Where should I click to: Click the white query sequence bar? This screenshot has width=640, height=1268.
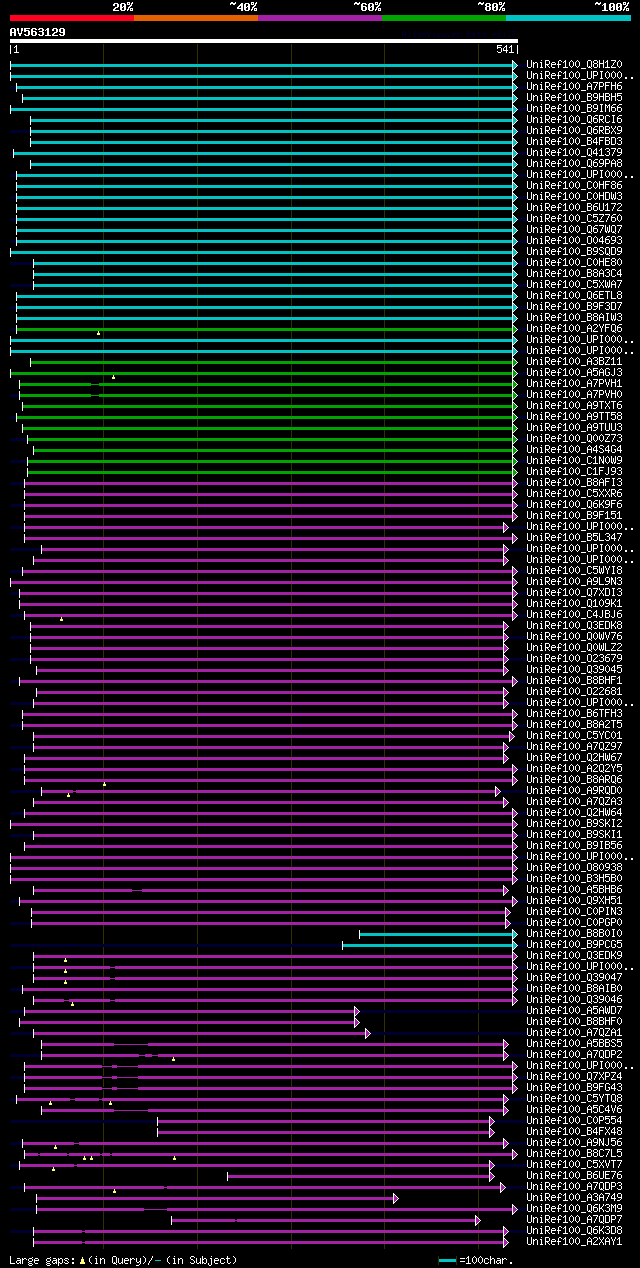coord(263,41)
